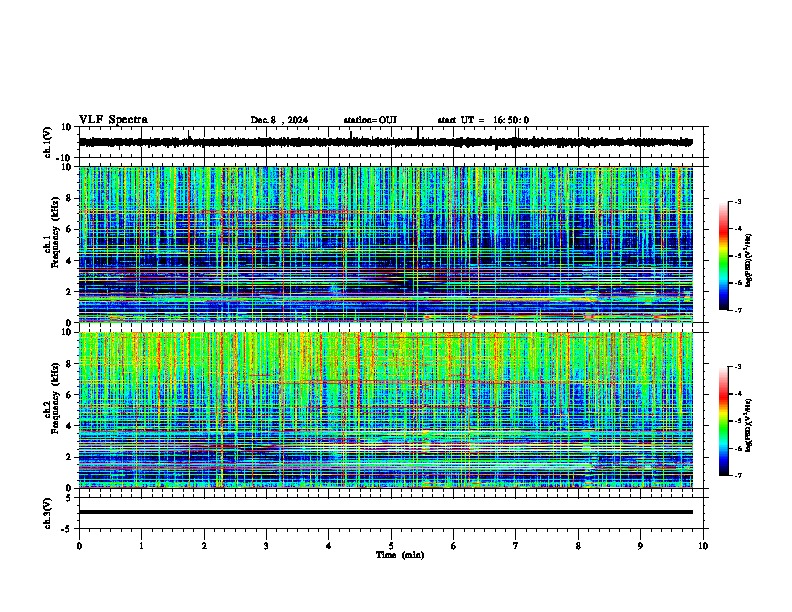The width and height of the screenshot is (792, 612).
Task: Click time axis tick label "0"
Action: point(79,546)
